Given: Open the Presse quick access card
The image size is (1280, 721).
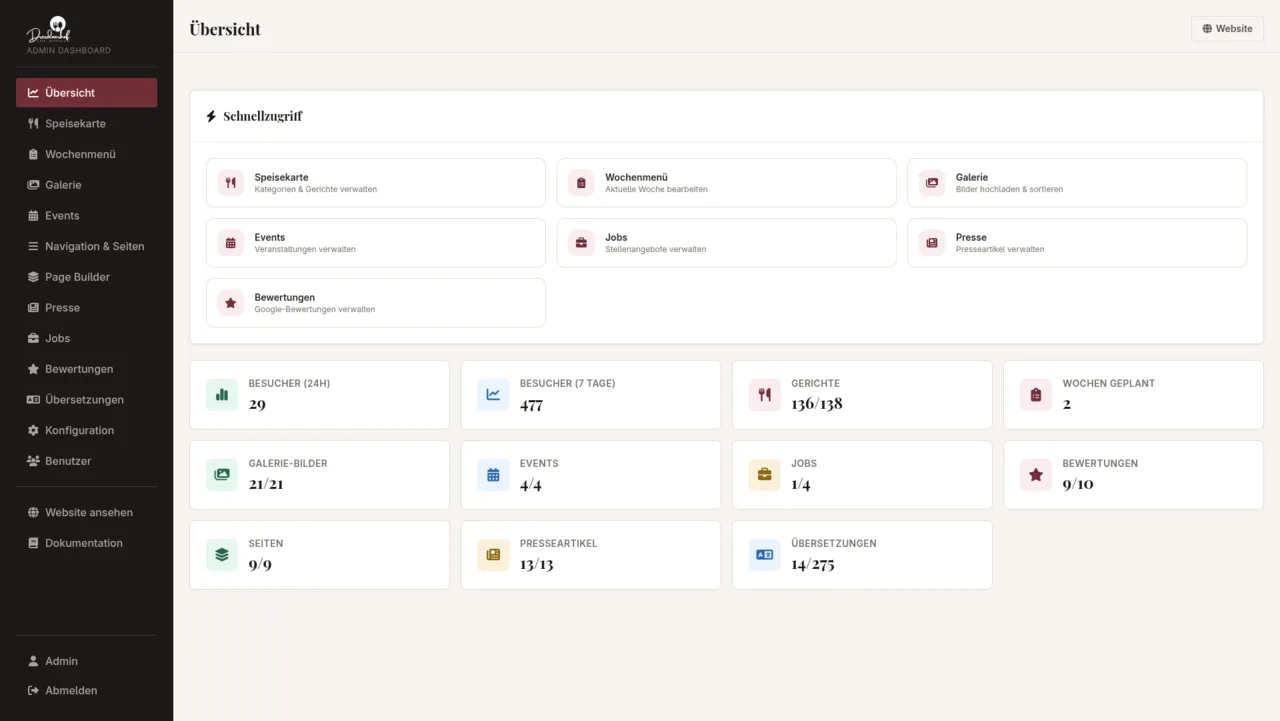Looking at the screenshot, I should pyautogui.click(x=1077, y=243).
